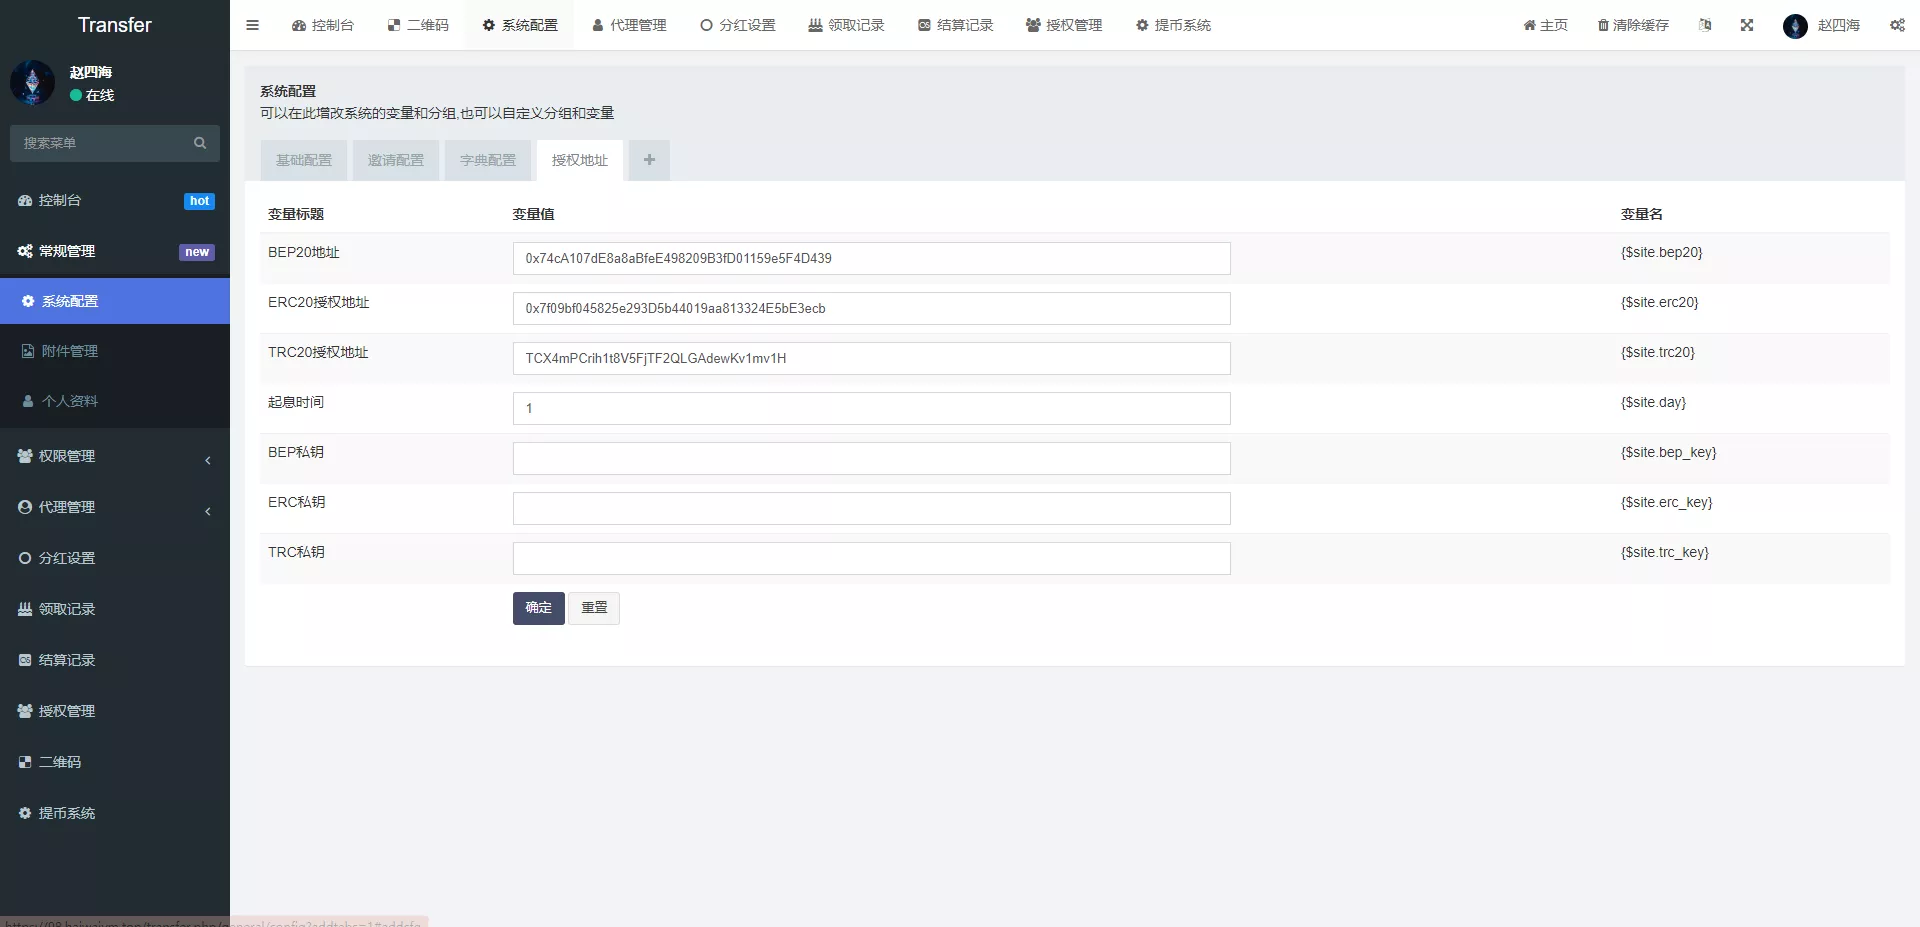Click the BEP私钥 input field

pyautogui.click(x=871, y=458)
